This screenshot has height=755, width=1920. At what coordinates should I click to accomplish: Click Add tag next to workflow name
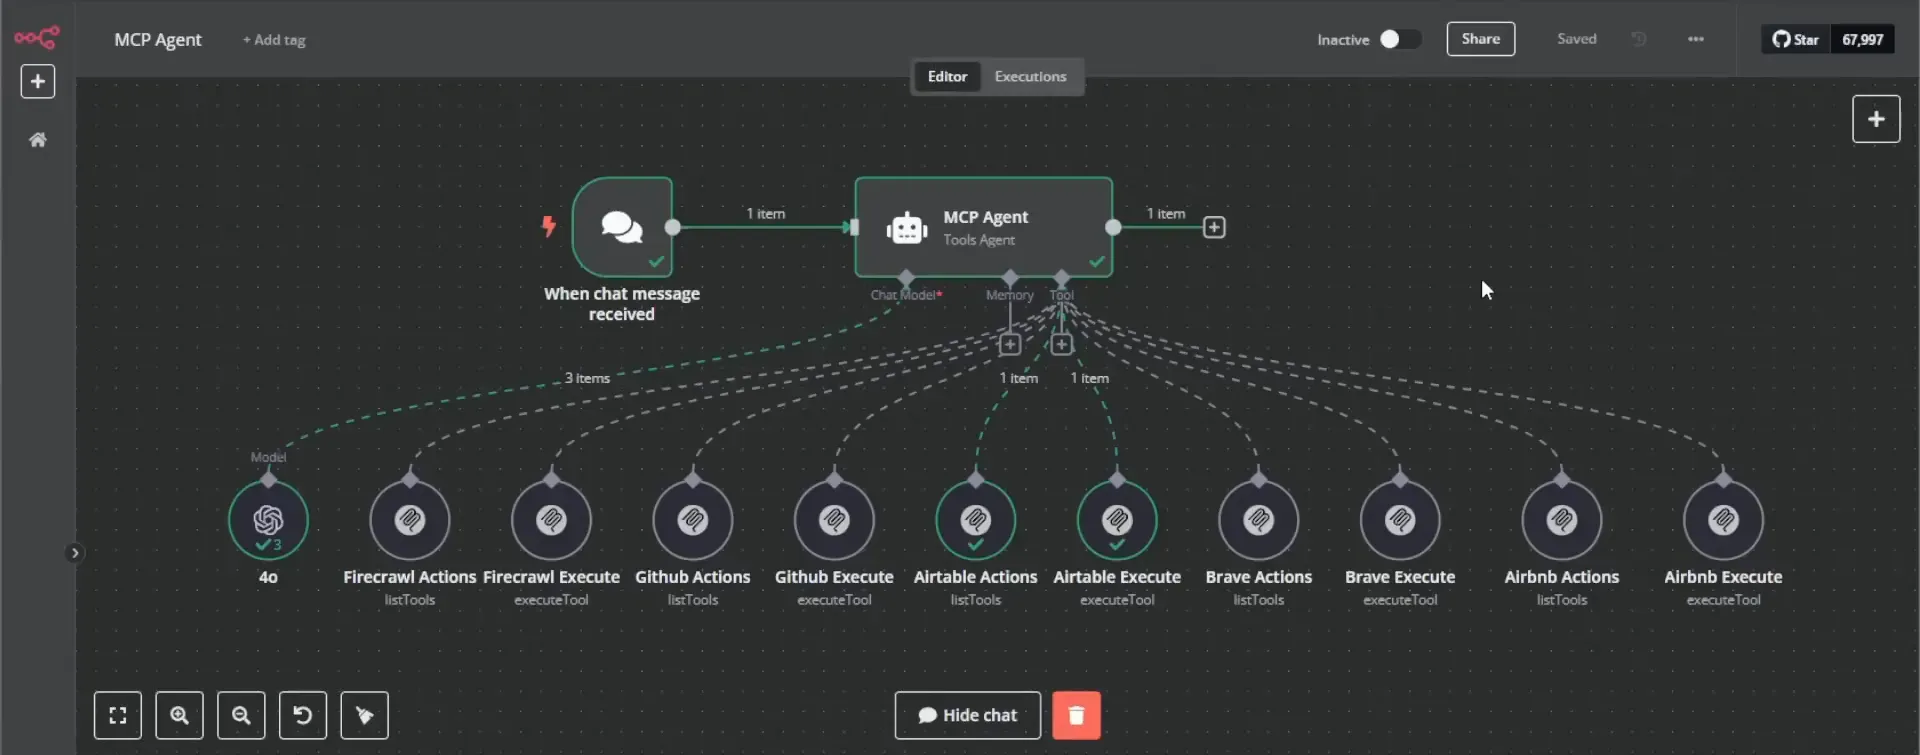coord(274,40)
